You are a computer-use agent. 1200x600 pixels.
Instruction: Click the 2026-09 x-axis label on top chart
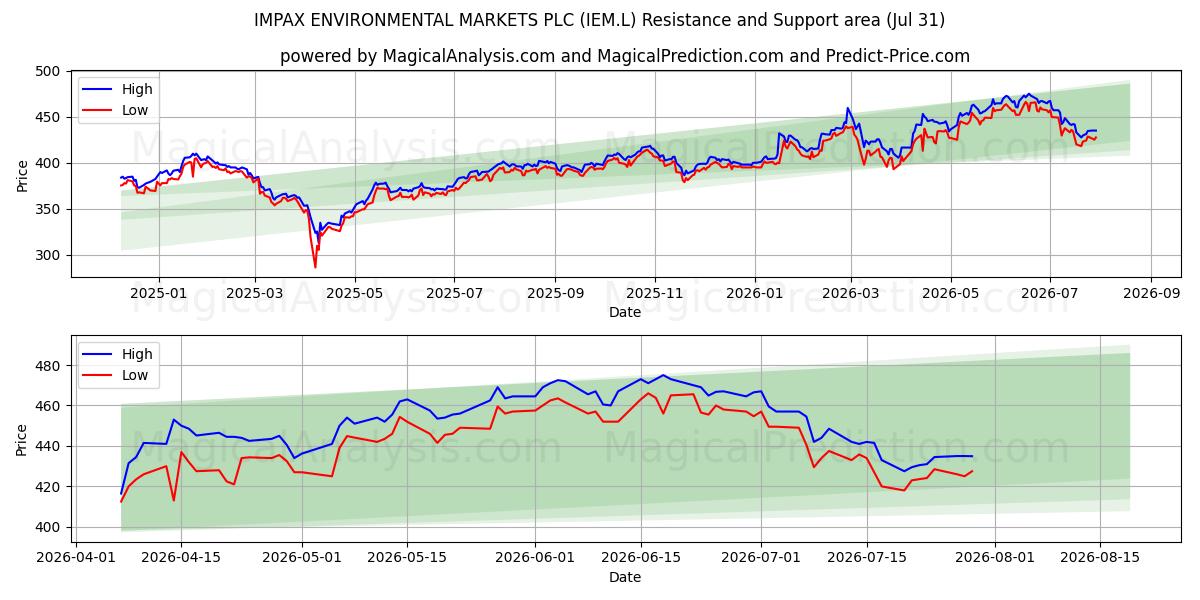pyautogui.click(x=1151, y=294)
